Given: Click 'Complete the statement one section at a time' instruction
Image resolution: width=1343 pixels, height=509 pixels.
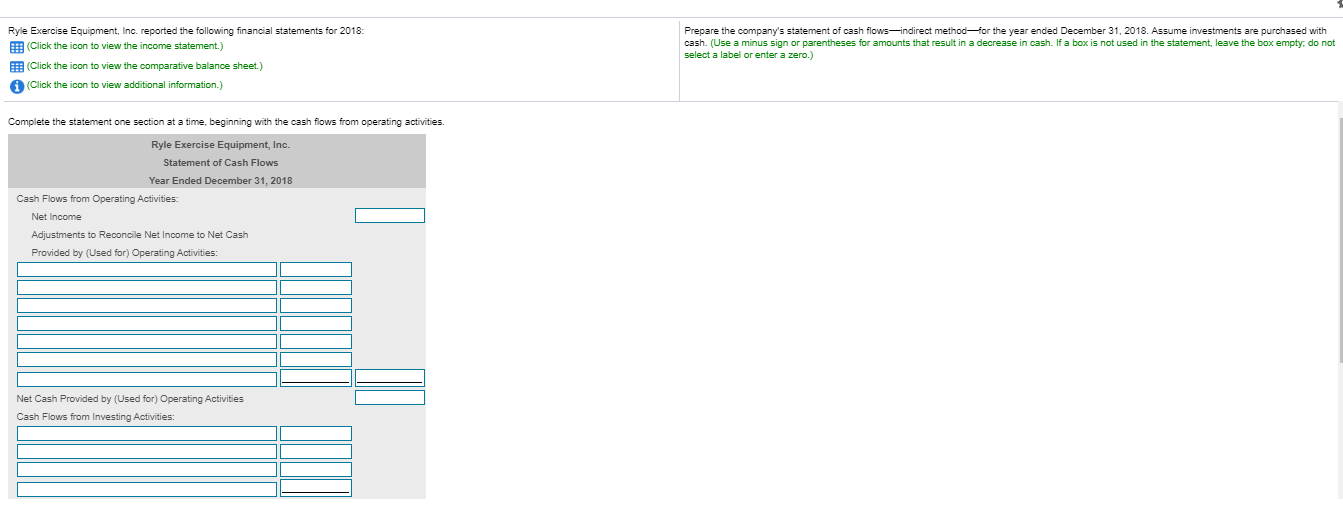Looking at the screenshot, I should (226, 122).
